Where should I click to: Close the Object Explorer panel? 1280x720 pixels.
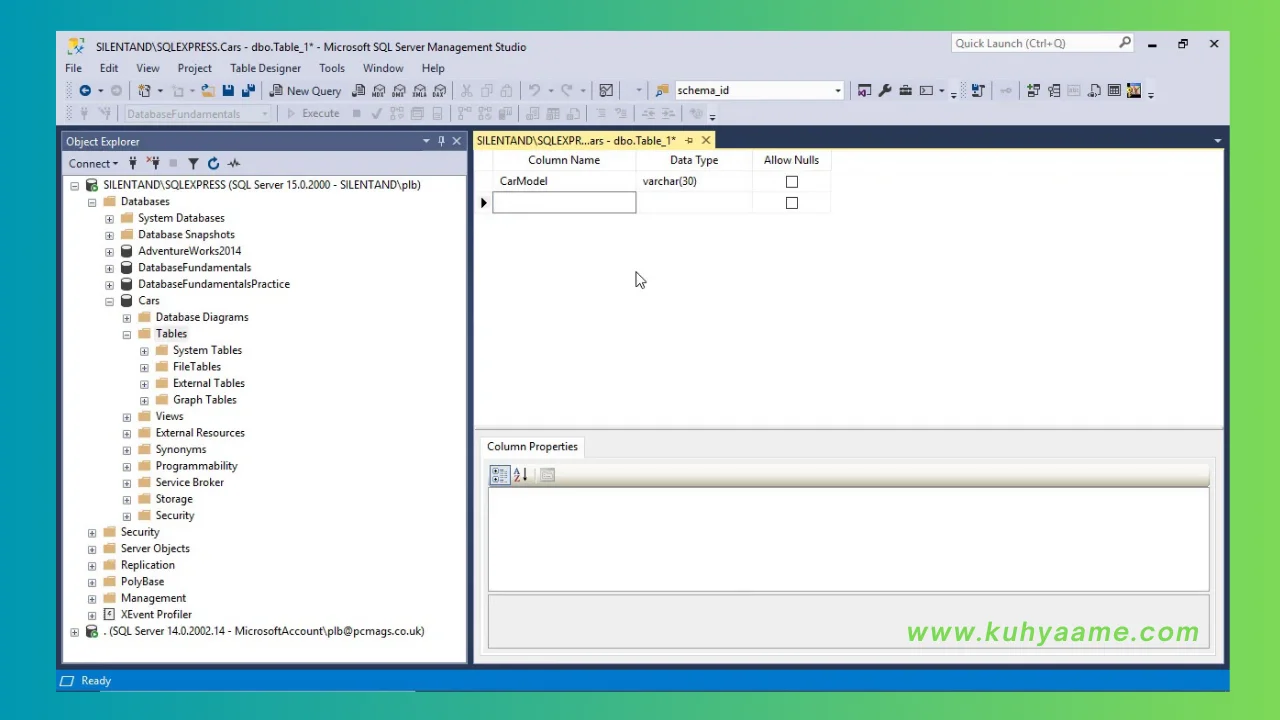(457, 141)
